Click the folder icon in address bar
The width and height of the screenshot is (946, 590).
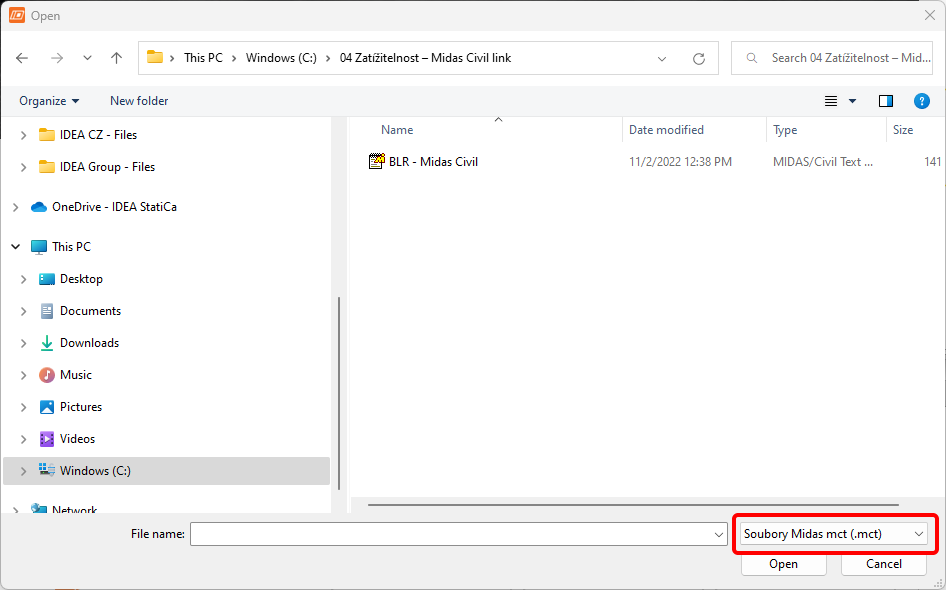[x=155, y=57]
